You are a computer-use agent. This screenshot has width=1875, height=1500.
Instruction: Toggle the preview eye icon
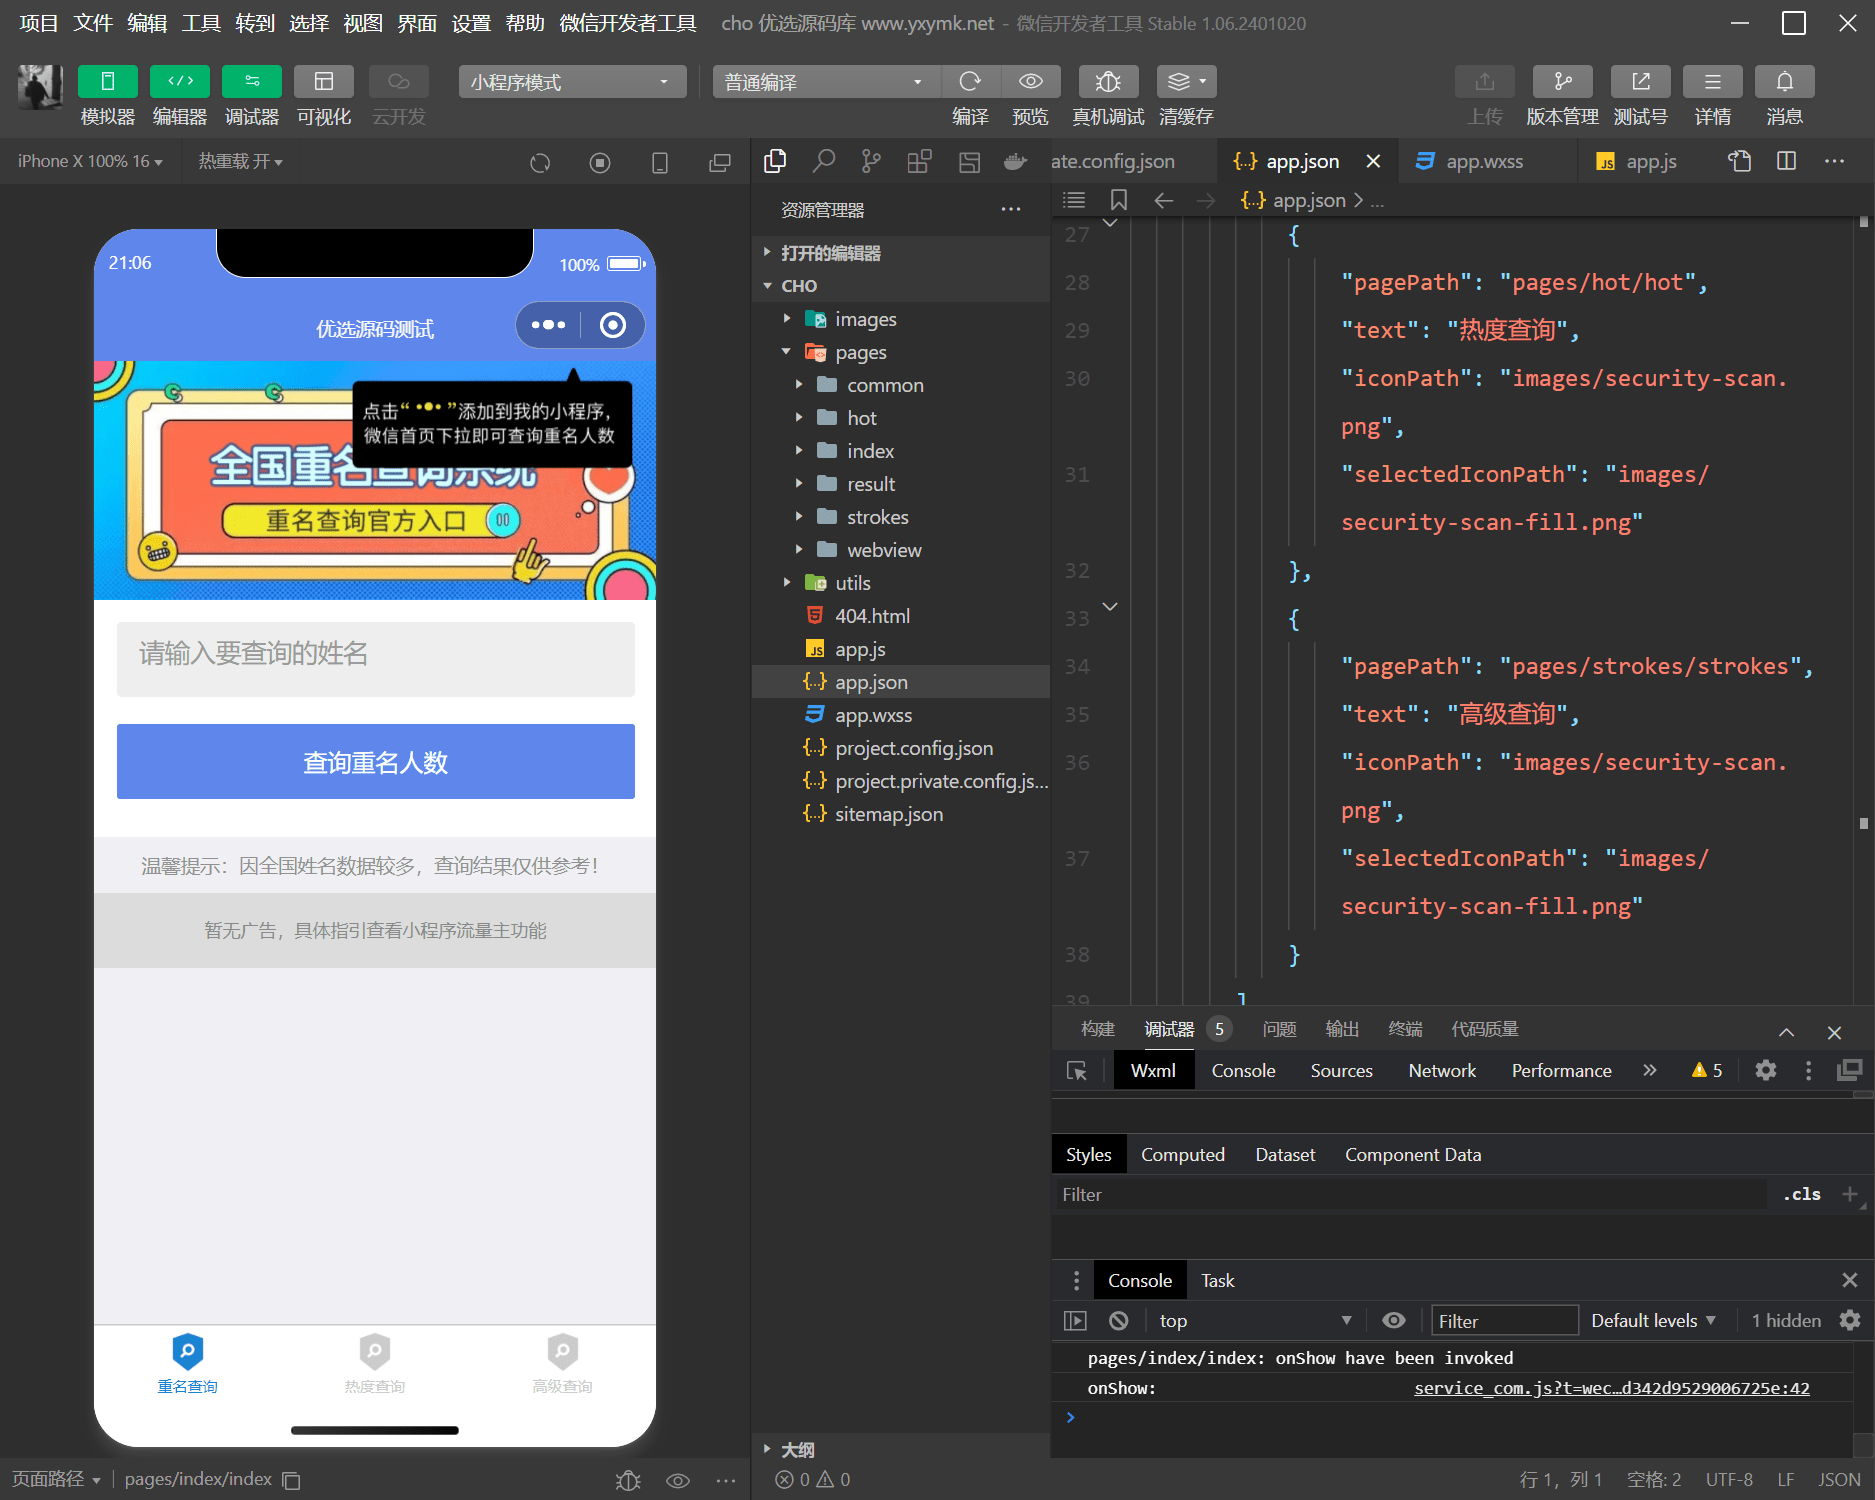point(1030,82)
